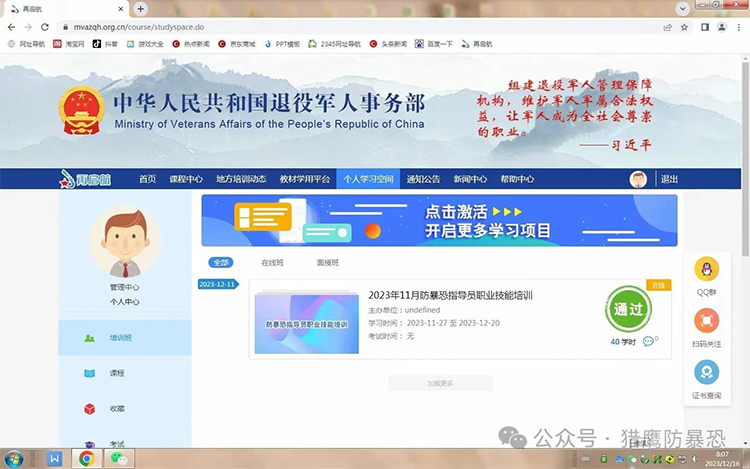The image size is (750, 469).
Task: Open the Windows Start button
Action: 13,459
